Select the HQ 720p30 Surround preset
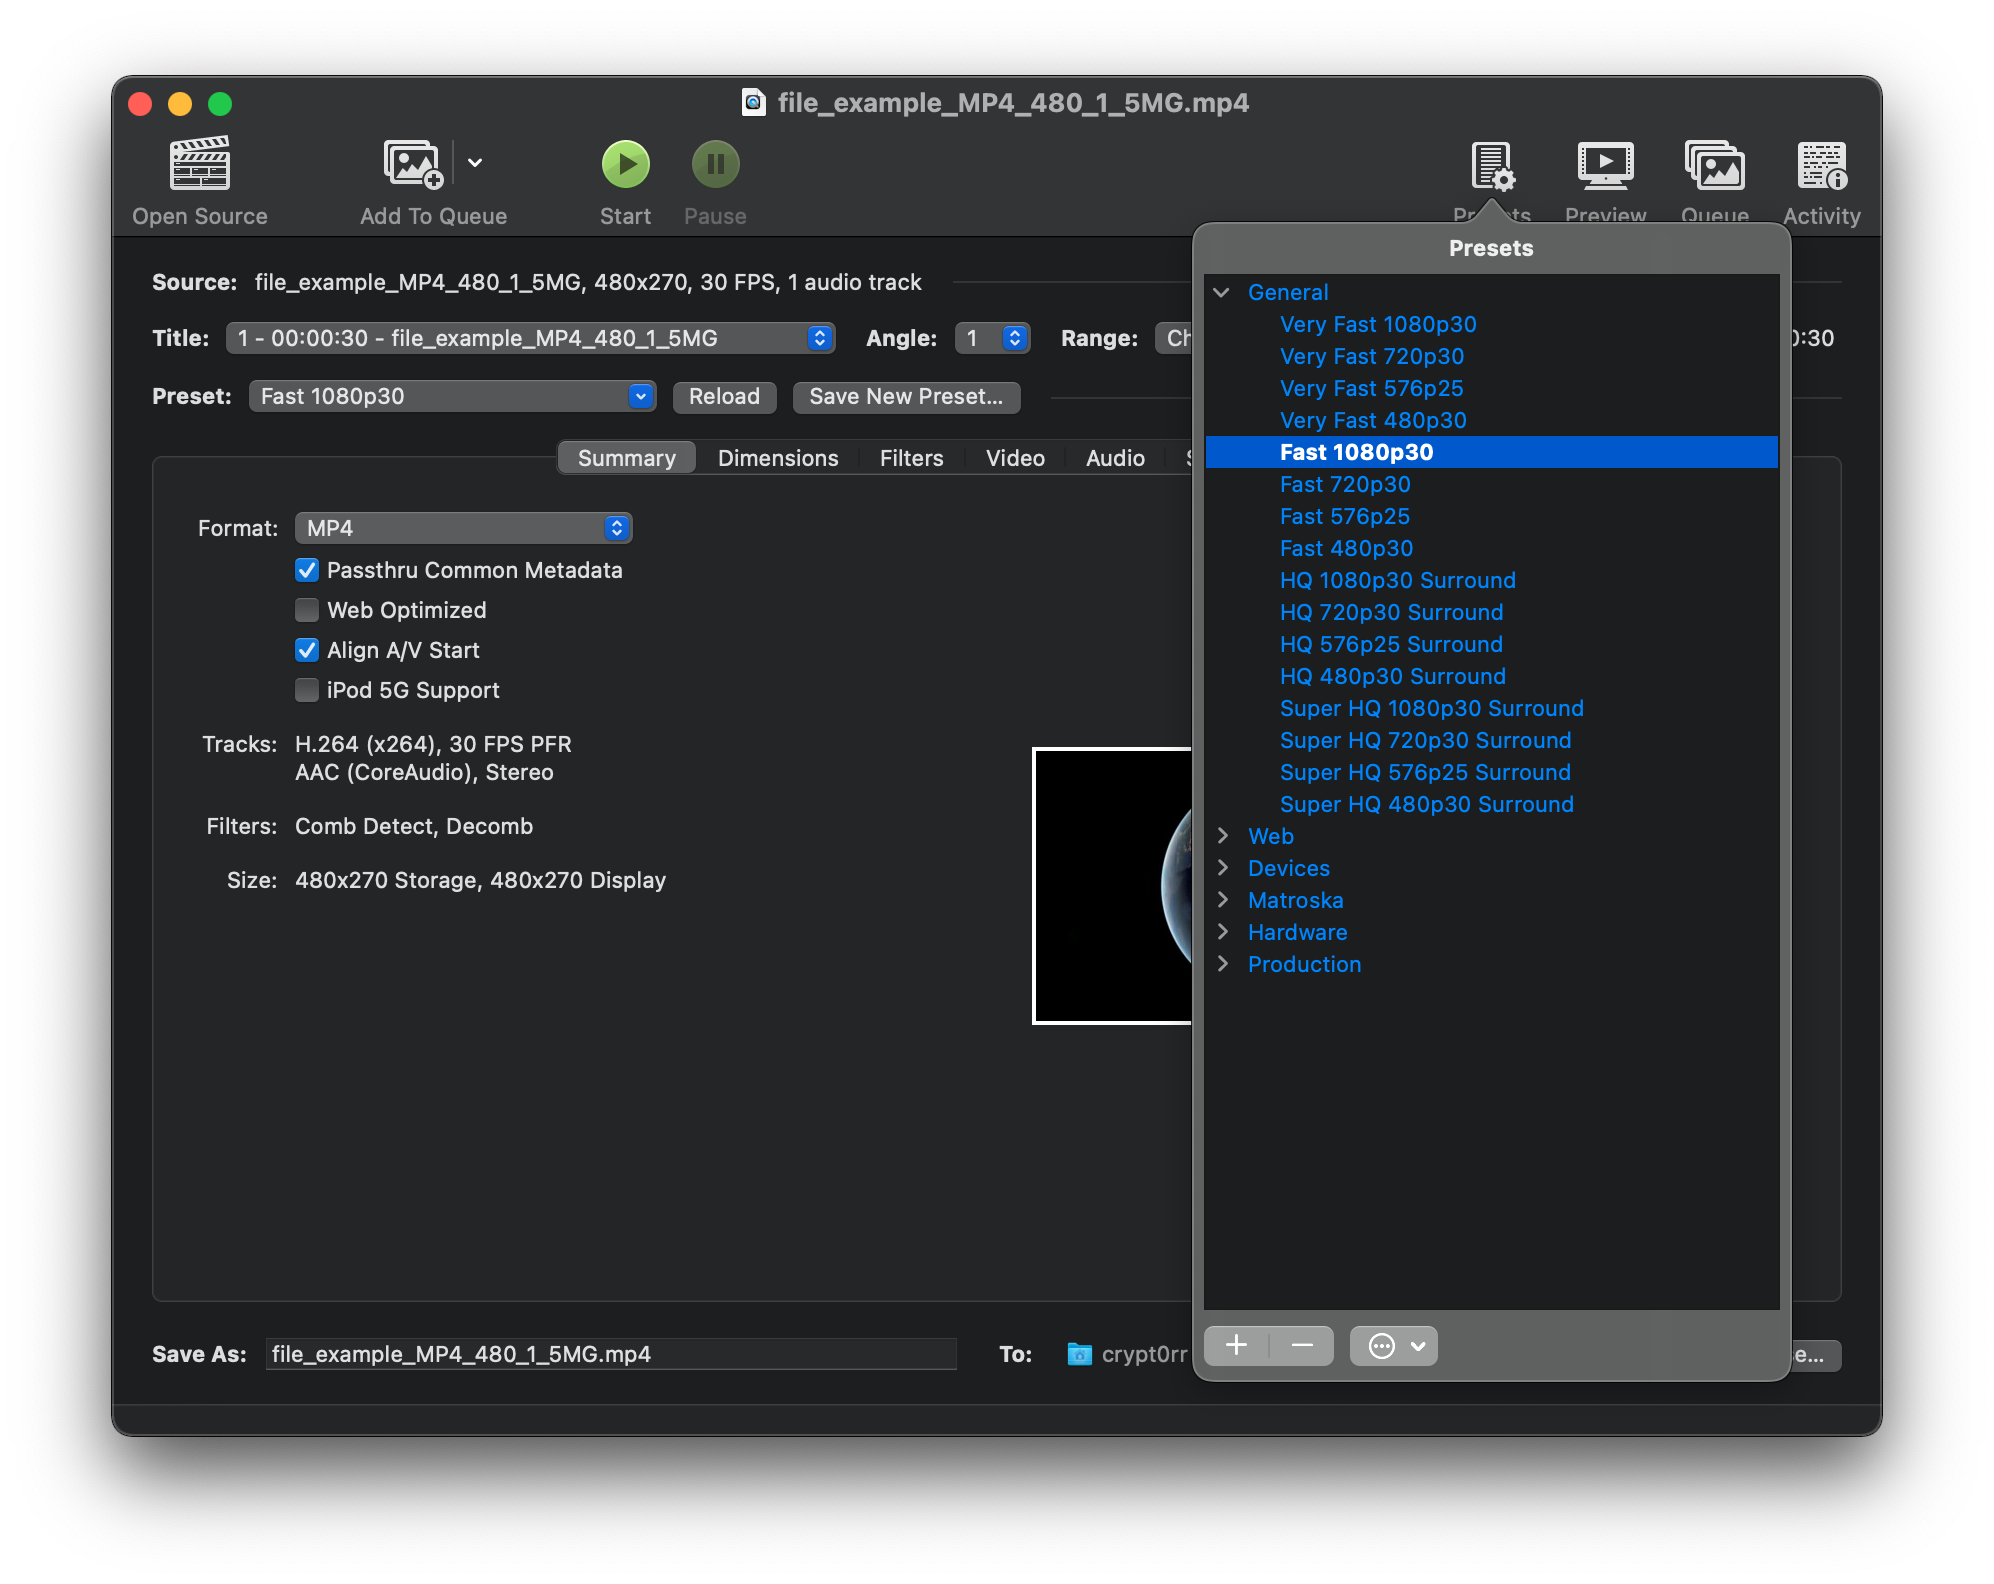The width and height of the screenshot is (1994, 1584). [x=1391, y=612]
